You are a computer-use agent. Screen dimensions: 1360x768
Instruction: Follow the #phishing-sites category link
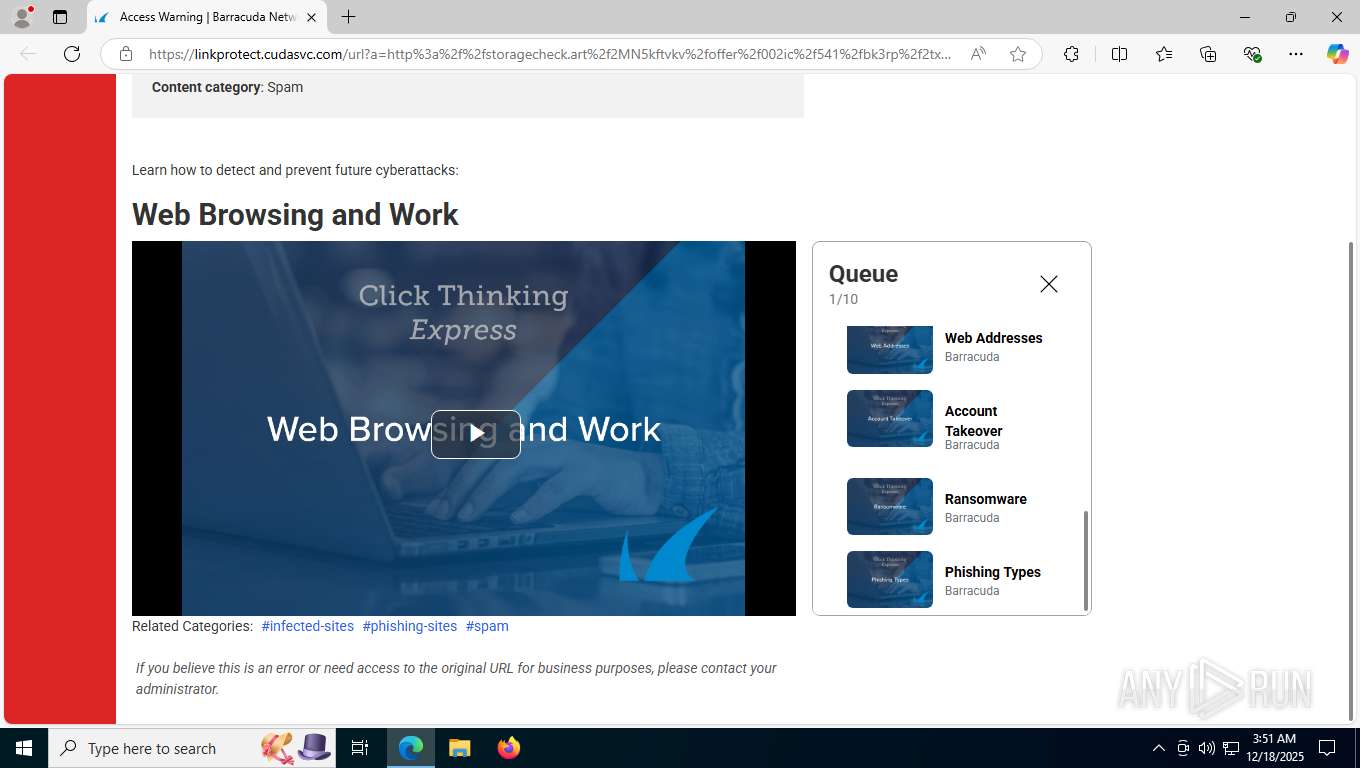tap(409, 626)
